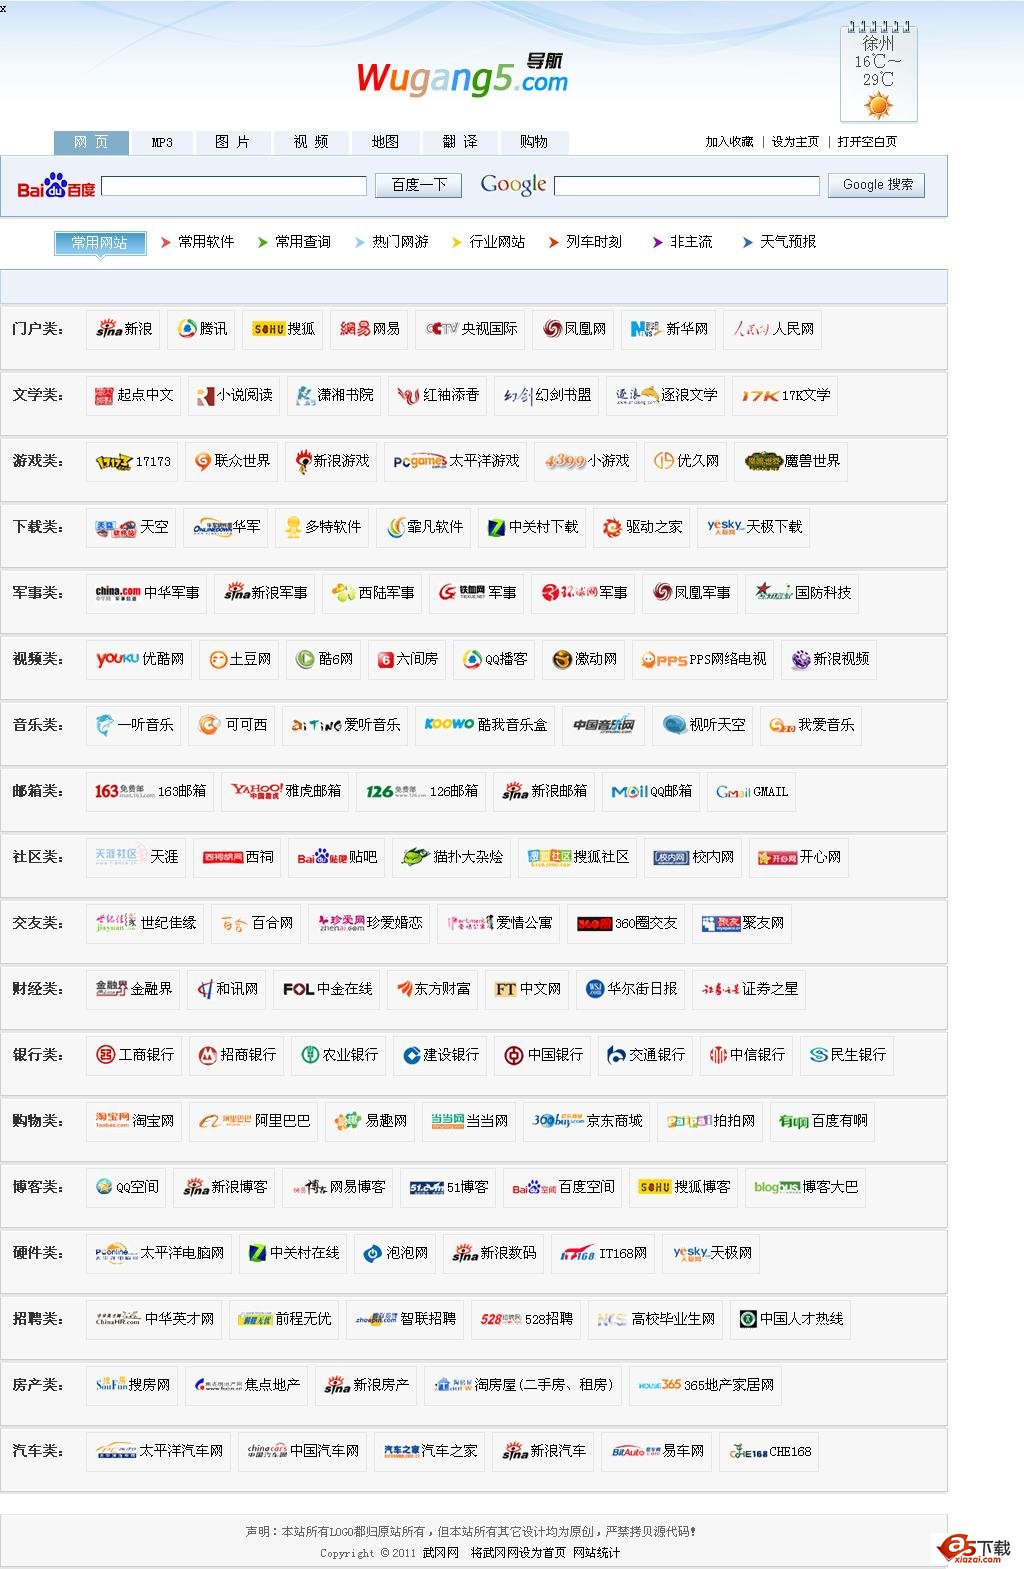Open 工商银行 bank link
Screen dimensions: 1024x1569
pos(134,1055)
